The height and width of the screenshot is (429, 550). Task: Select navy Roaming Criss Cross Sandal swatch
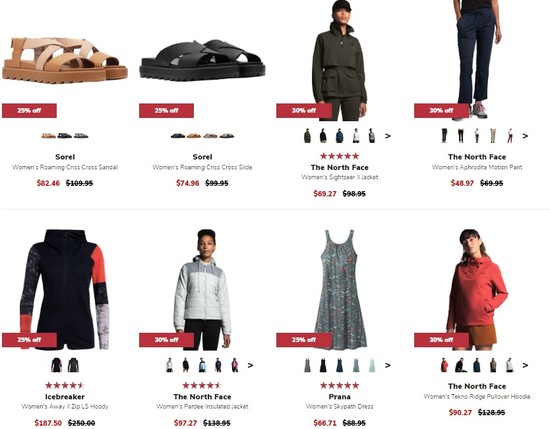pyautogui.click(x=65, y=136)
